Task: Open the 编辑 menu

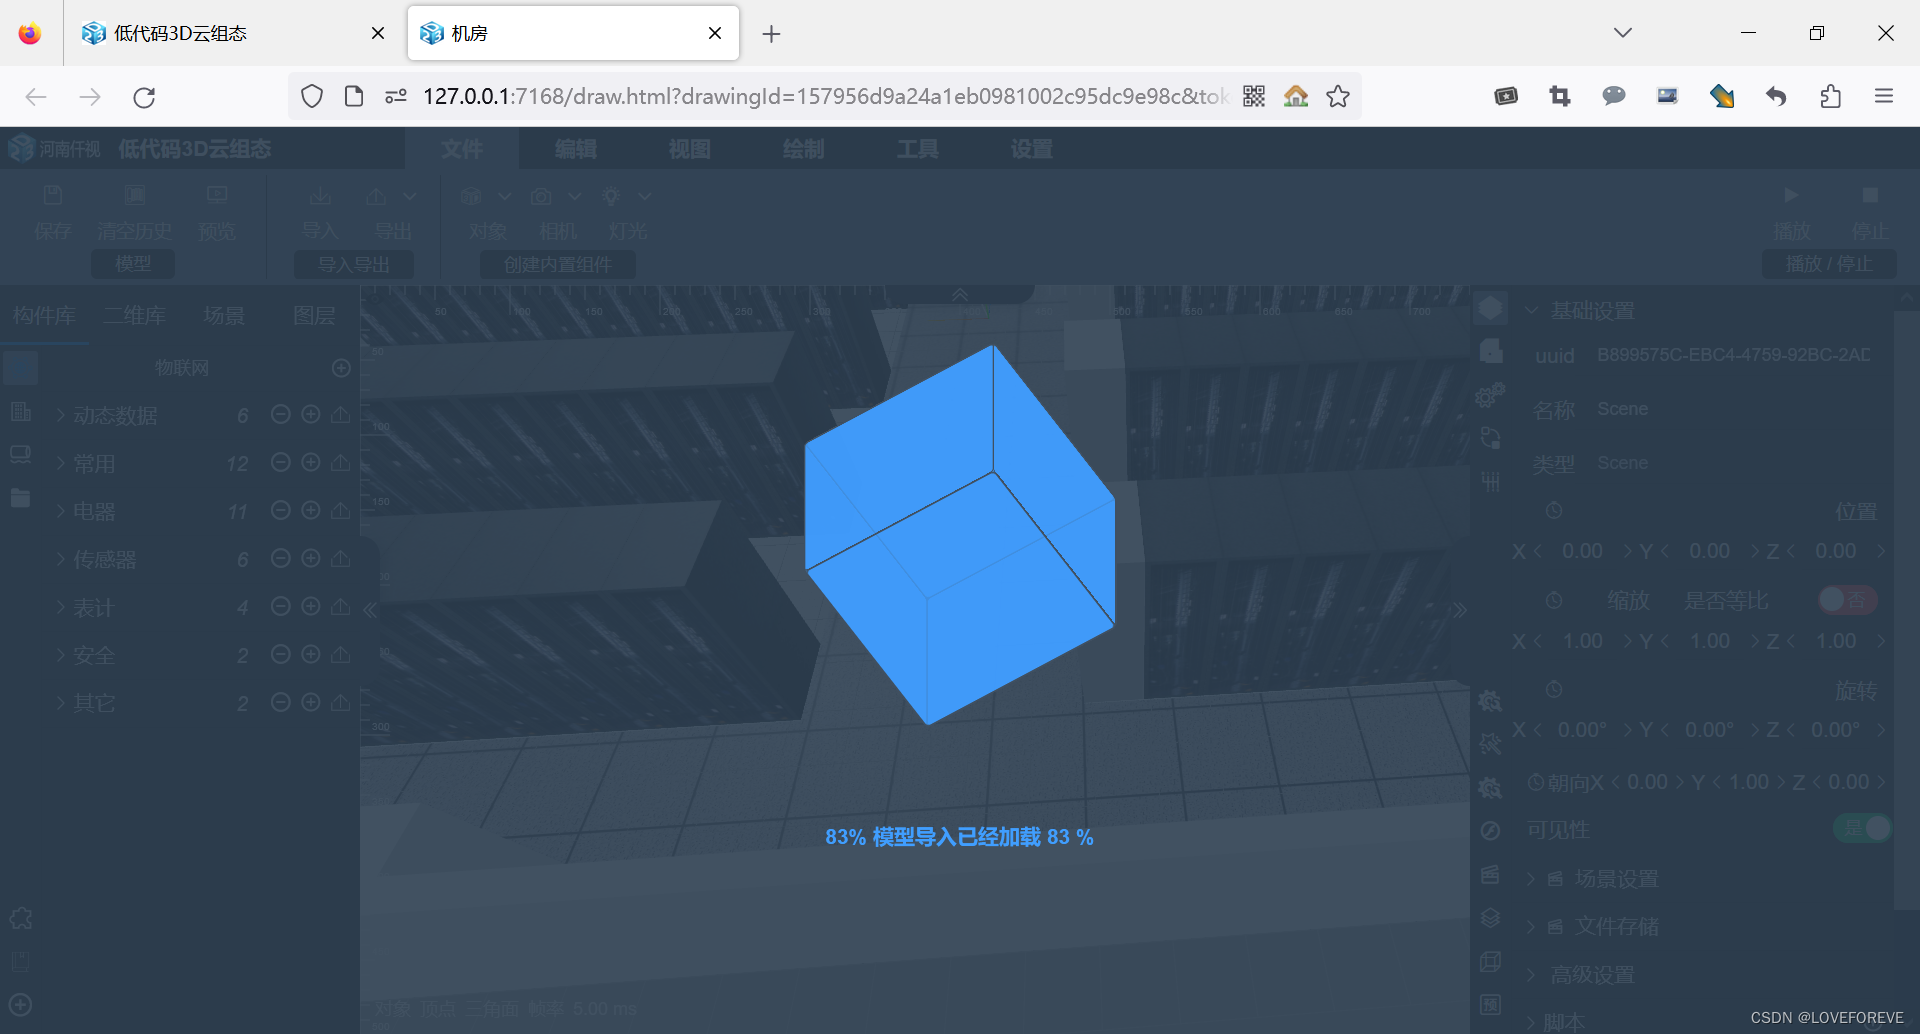Action: coord(576,149)
